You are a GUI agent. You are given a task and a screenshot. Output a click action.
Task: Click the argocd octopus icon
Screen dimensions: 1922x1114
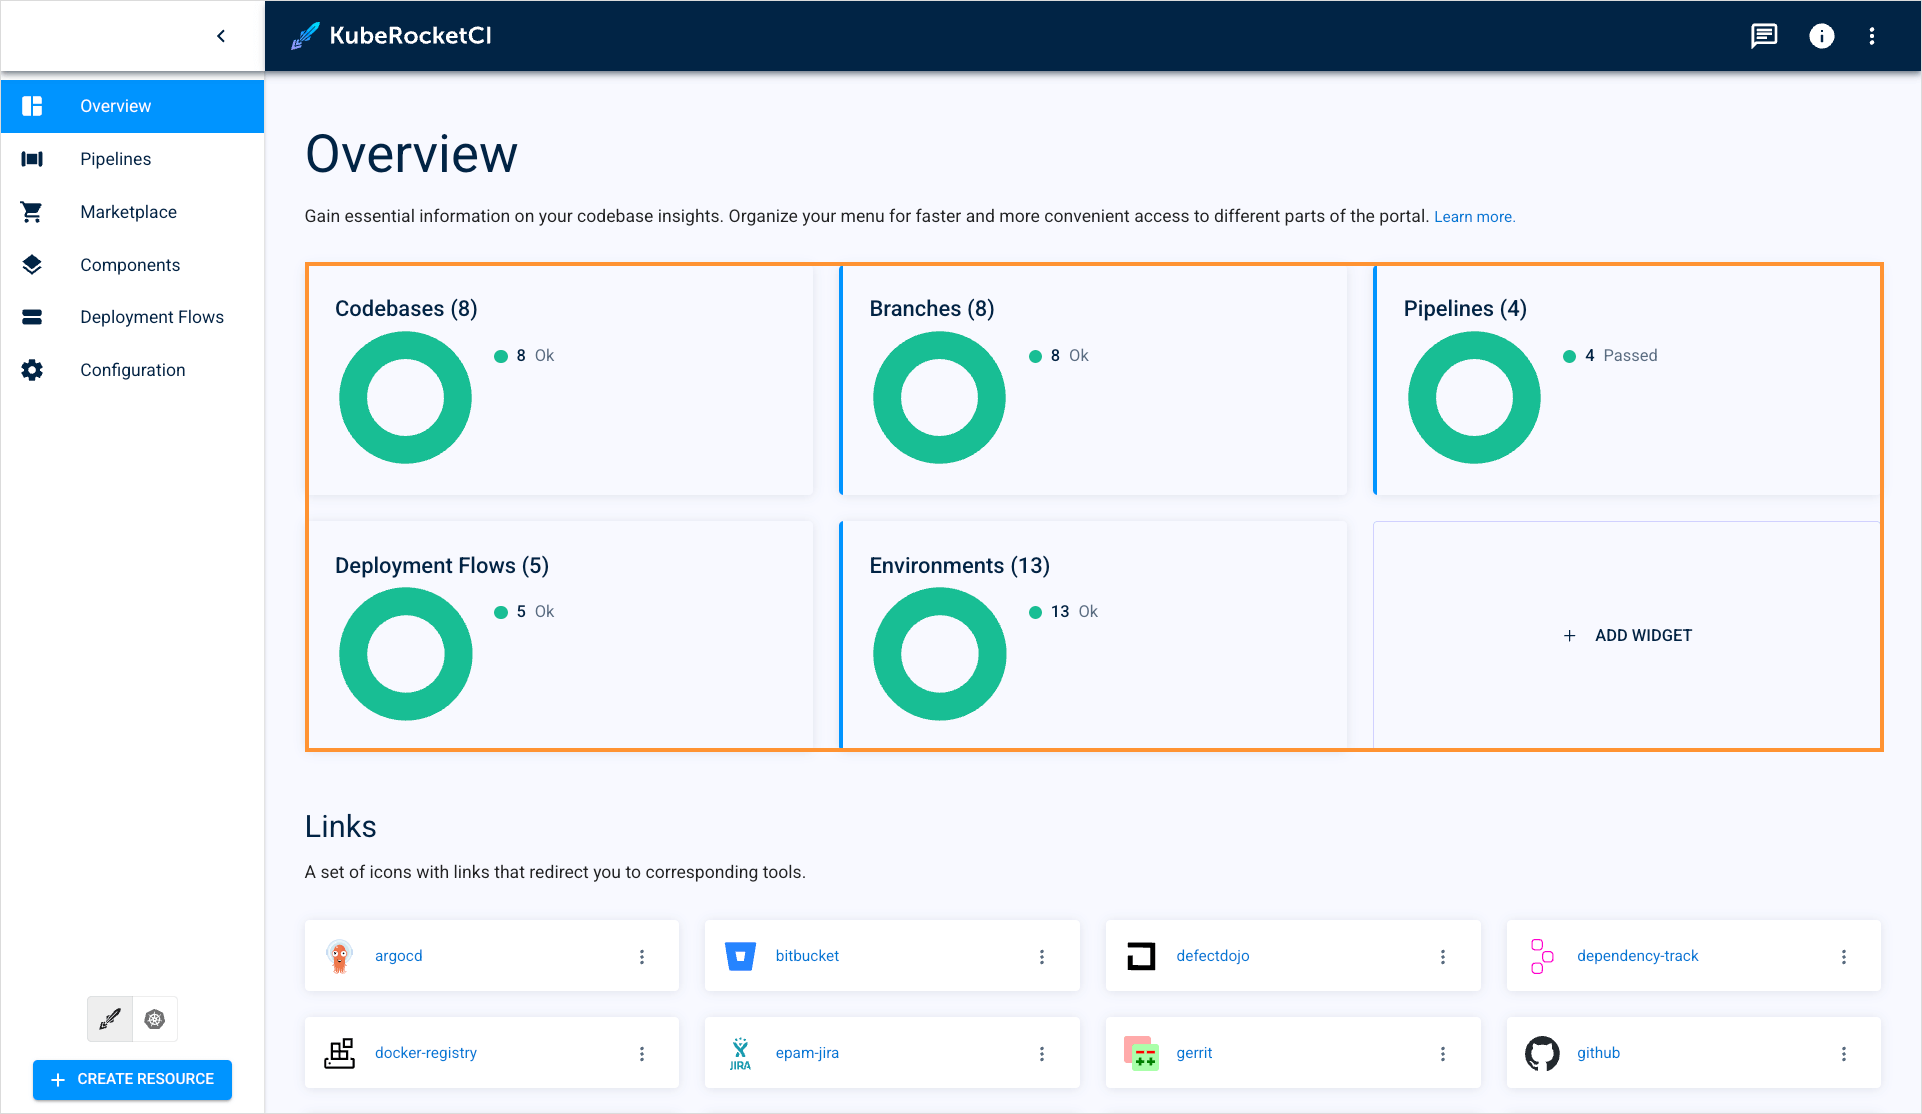(x=340, y=955)
